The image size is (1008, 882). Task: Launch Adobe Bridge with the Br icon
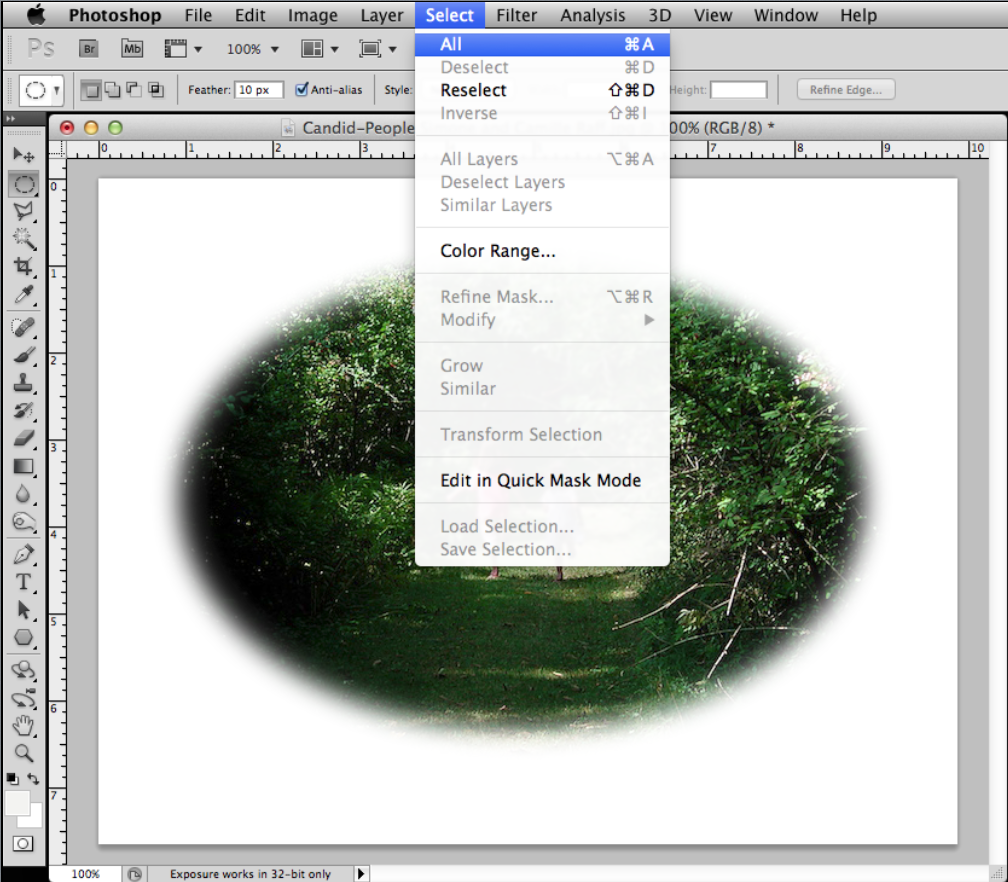point(88,48)
